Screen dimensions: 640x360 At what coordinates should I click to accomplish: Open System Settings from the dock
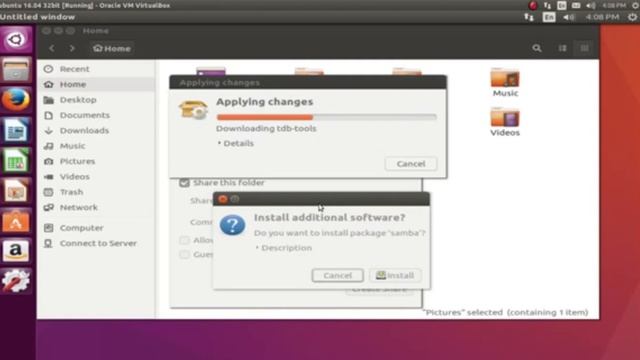(x=16, y=280)
